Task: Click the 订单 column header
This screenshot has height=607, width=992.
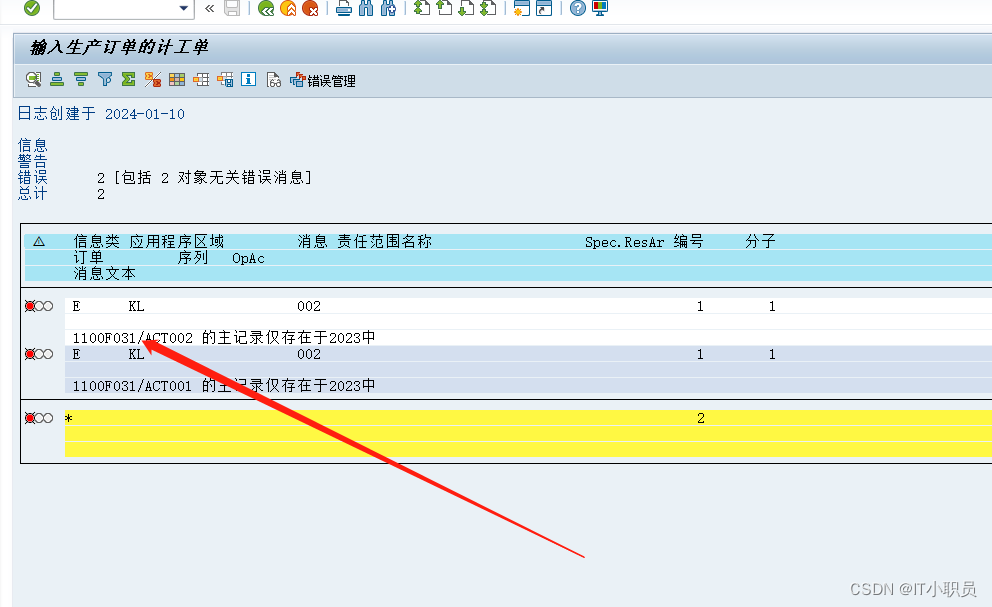Action: [88, 257]
